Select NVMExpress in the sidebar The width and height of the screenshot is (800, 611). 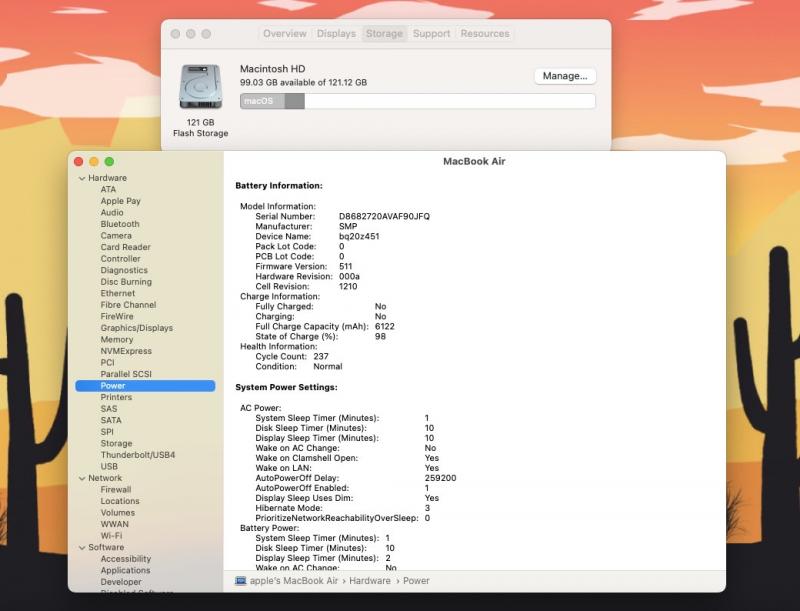pyautogui.click(x=126, y=351)
